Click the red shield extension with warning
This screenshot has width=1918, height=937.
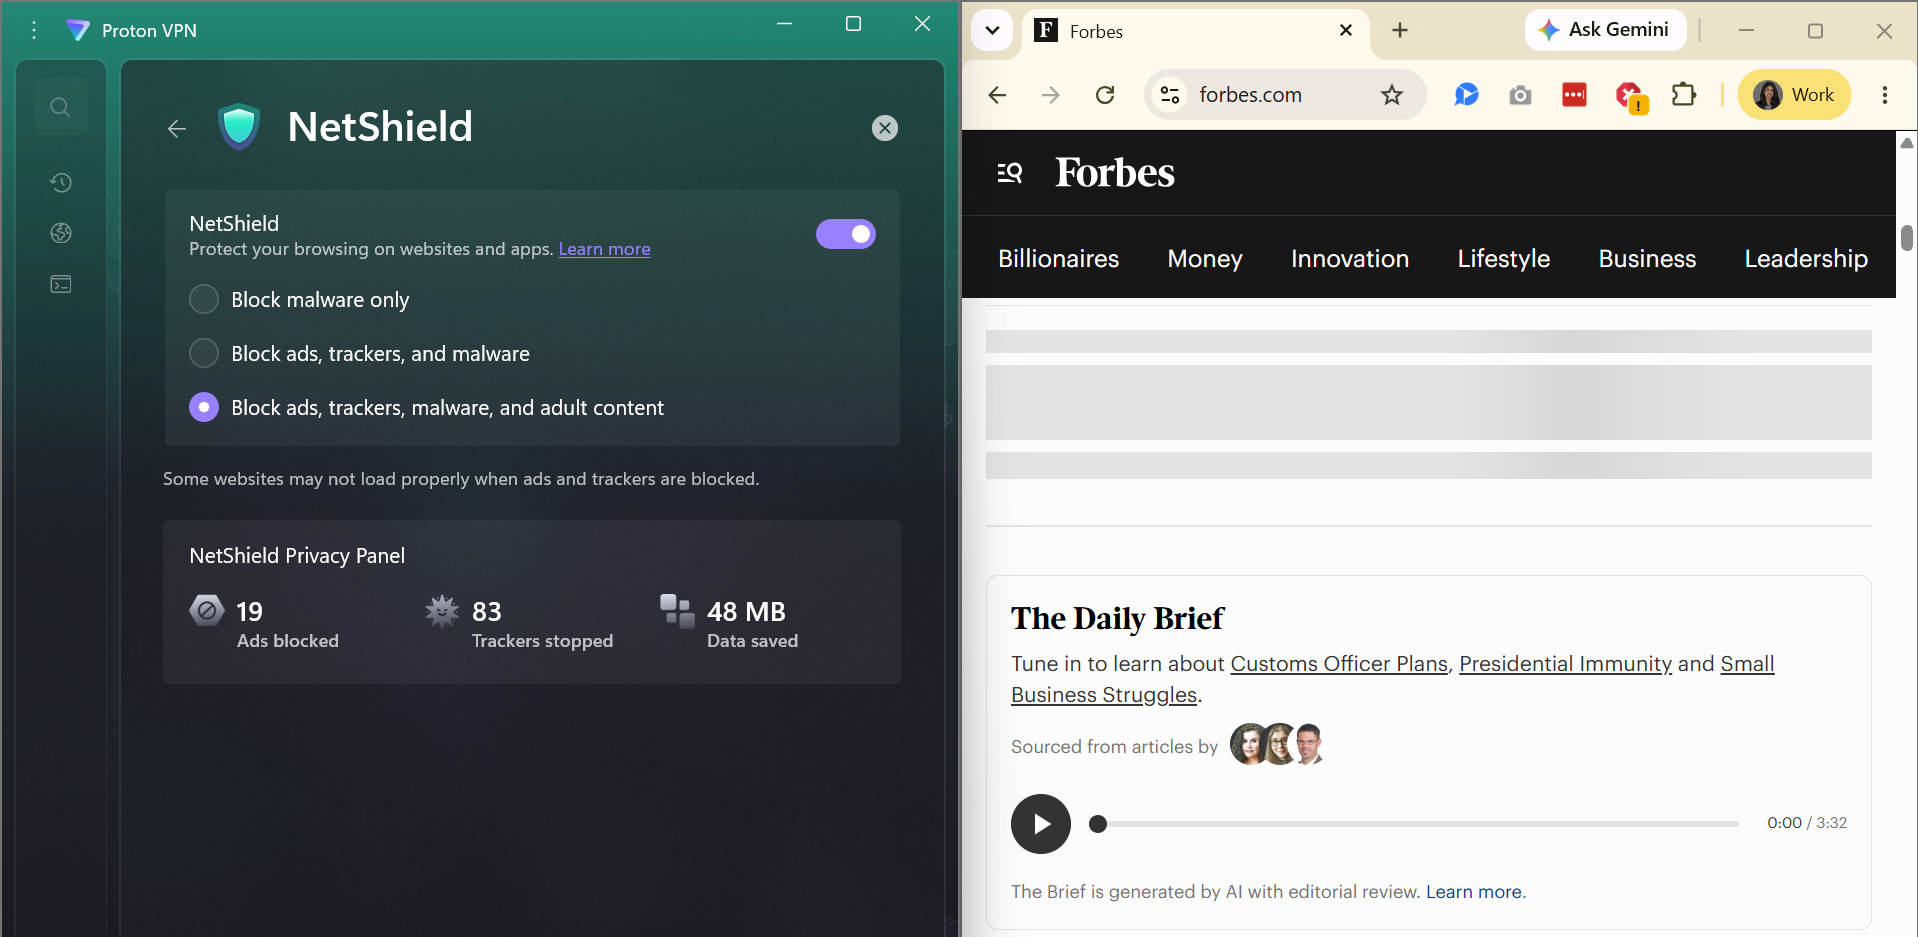tap(1630, 96)
